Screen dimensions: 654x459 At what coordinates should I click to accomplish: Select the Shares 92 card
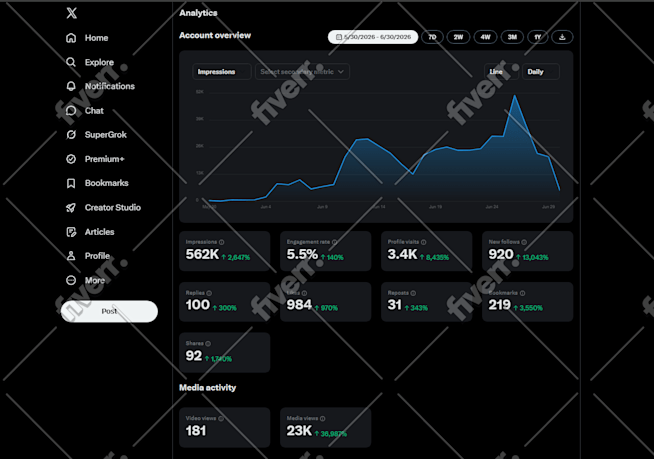coord(224,353)
